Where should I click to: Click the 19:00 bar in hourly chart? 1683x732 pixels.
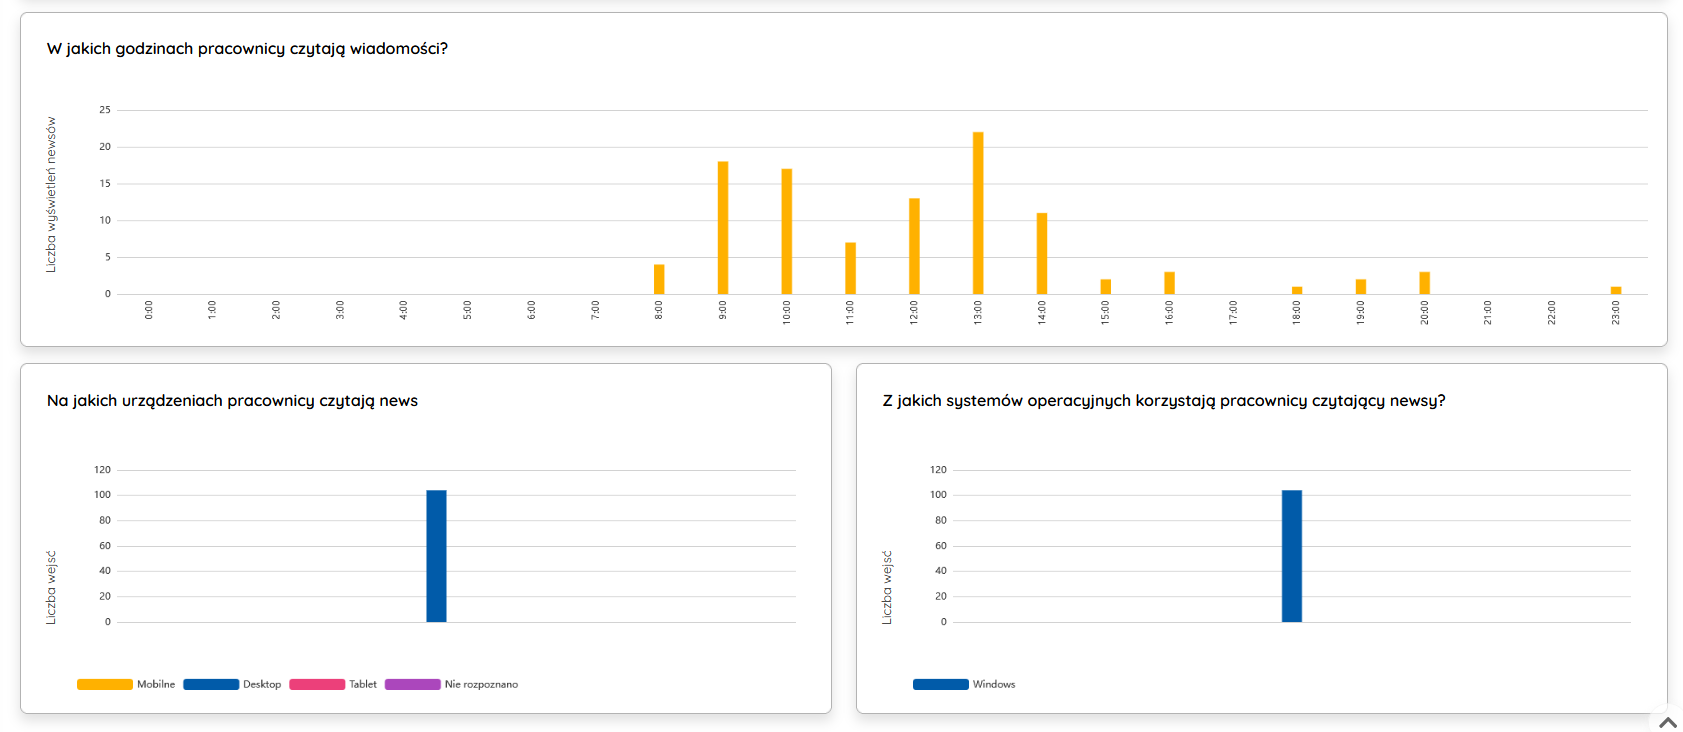pos(1361,287)
